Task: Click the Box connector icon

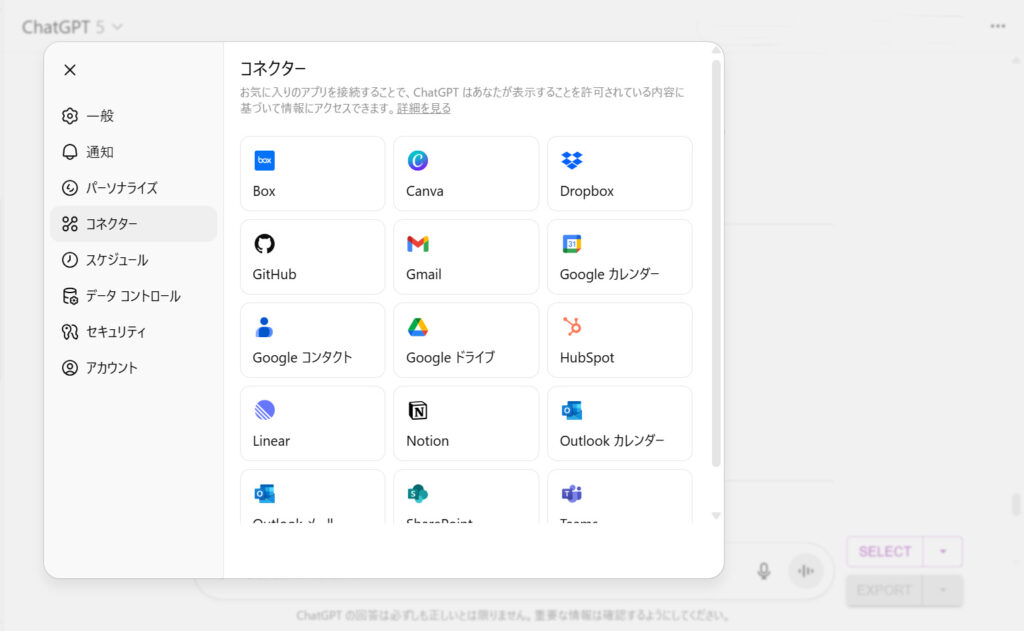Action: click(x=264, y=160)
